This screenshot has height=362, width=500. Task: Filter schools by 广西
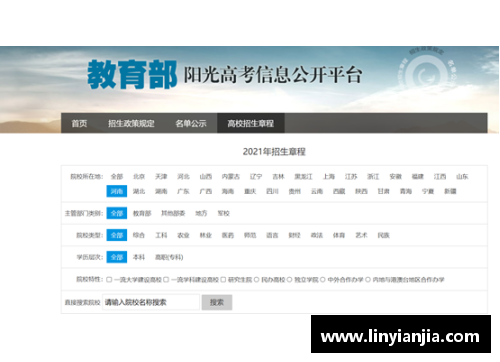coord(206,191)
